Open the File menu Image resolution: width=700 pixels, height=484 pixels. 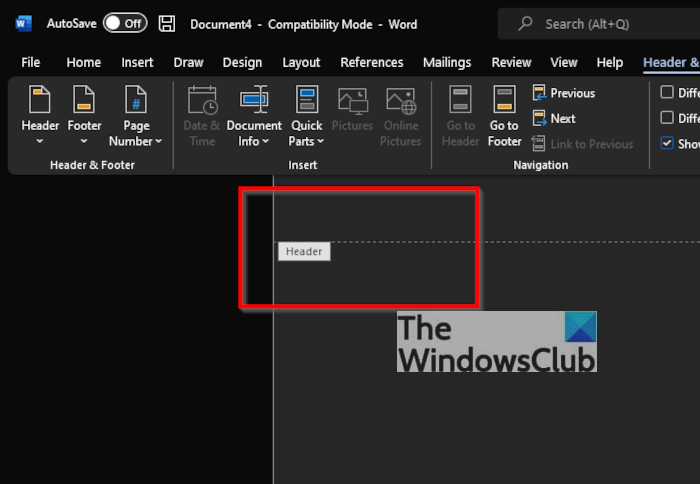coord(30,62)
